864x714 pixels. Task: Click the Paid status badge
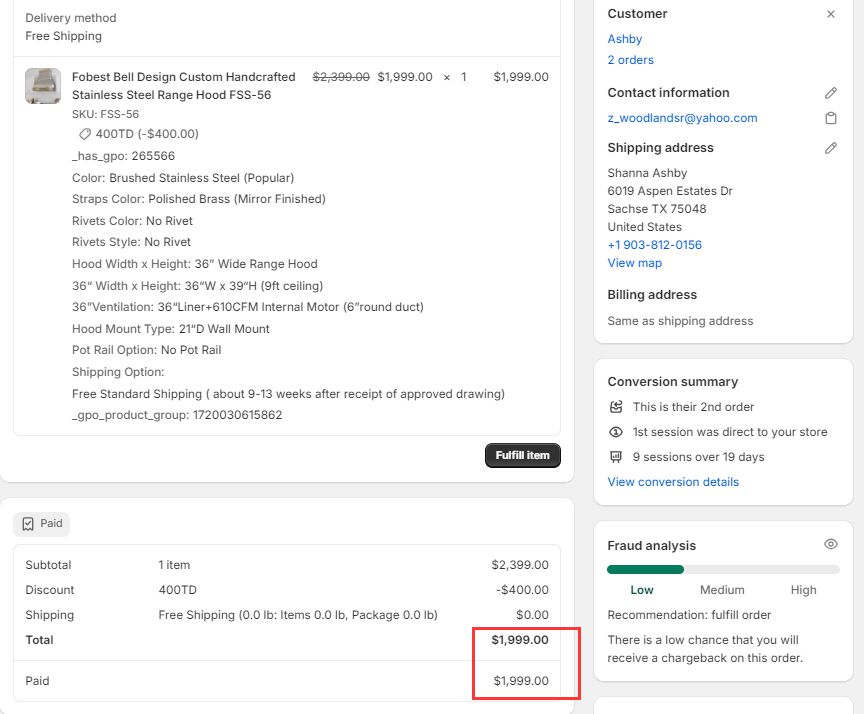point(42,524)
